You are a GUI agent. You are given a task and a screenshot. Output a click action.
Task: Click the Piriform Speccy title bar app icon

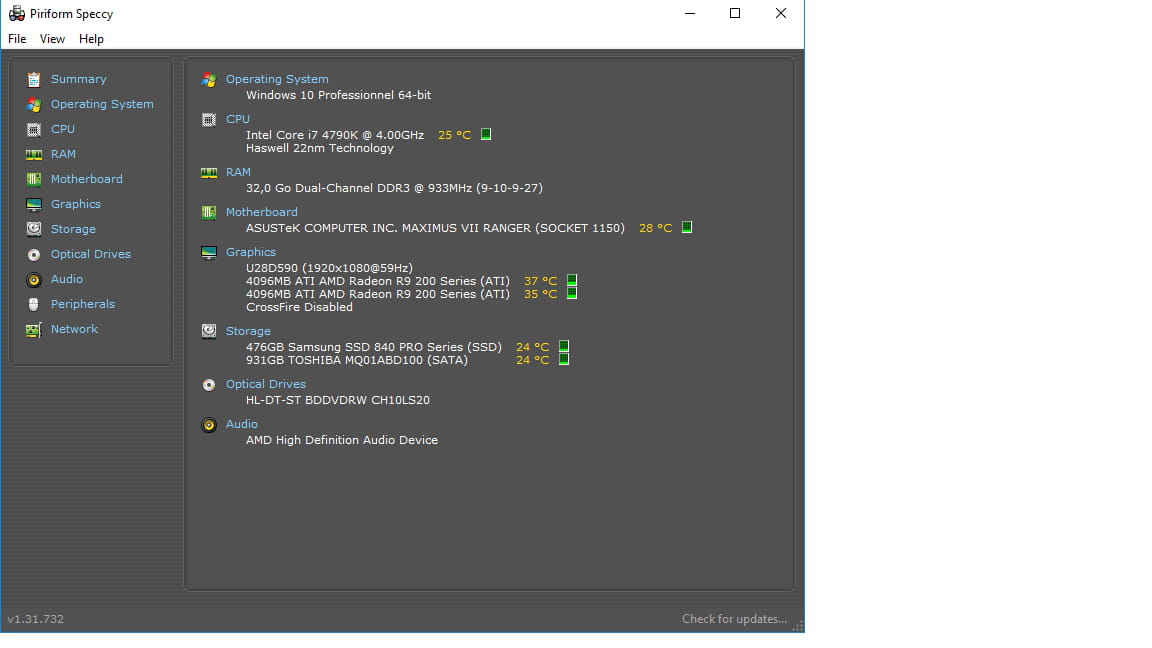pyautogui.click(x=16, y=13)
